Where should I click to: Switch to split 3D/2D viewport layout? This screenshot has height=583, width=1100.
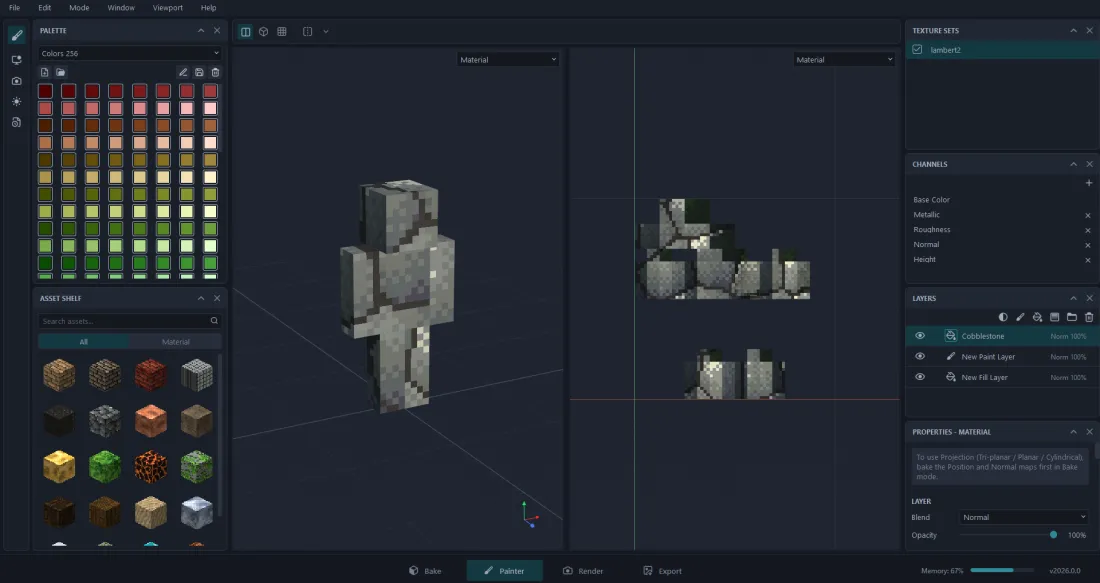tap(246, 32)
